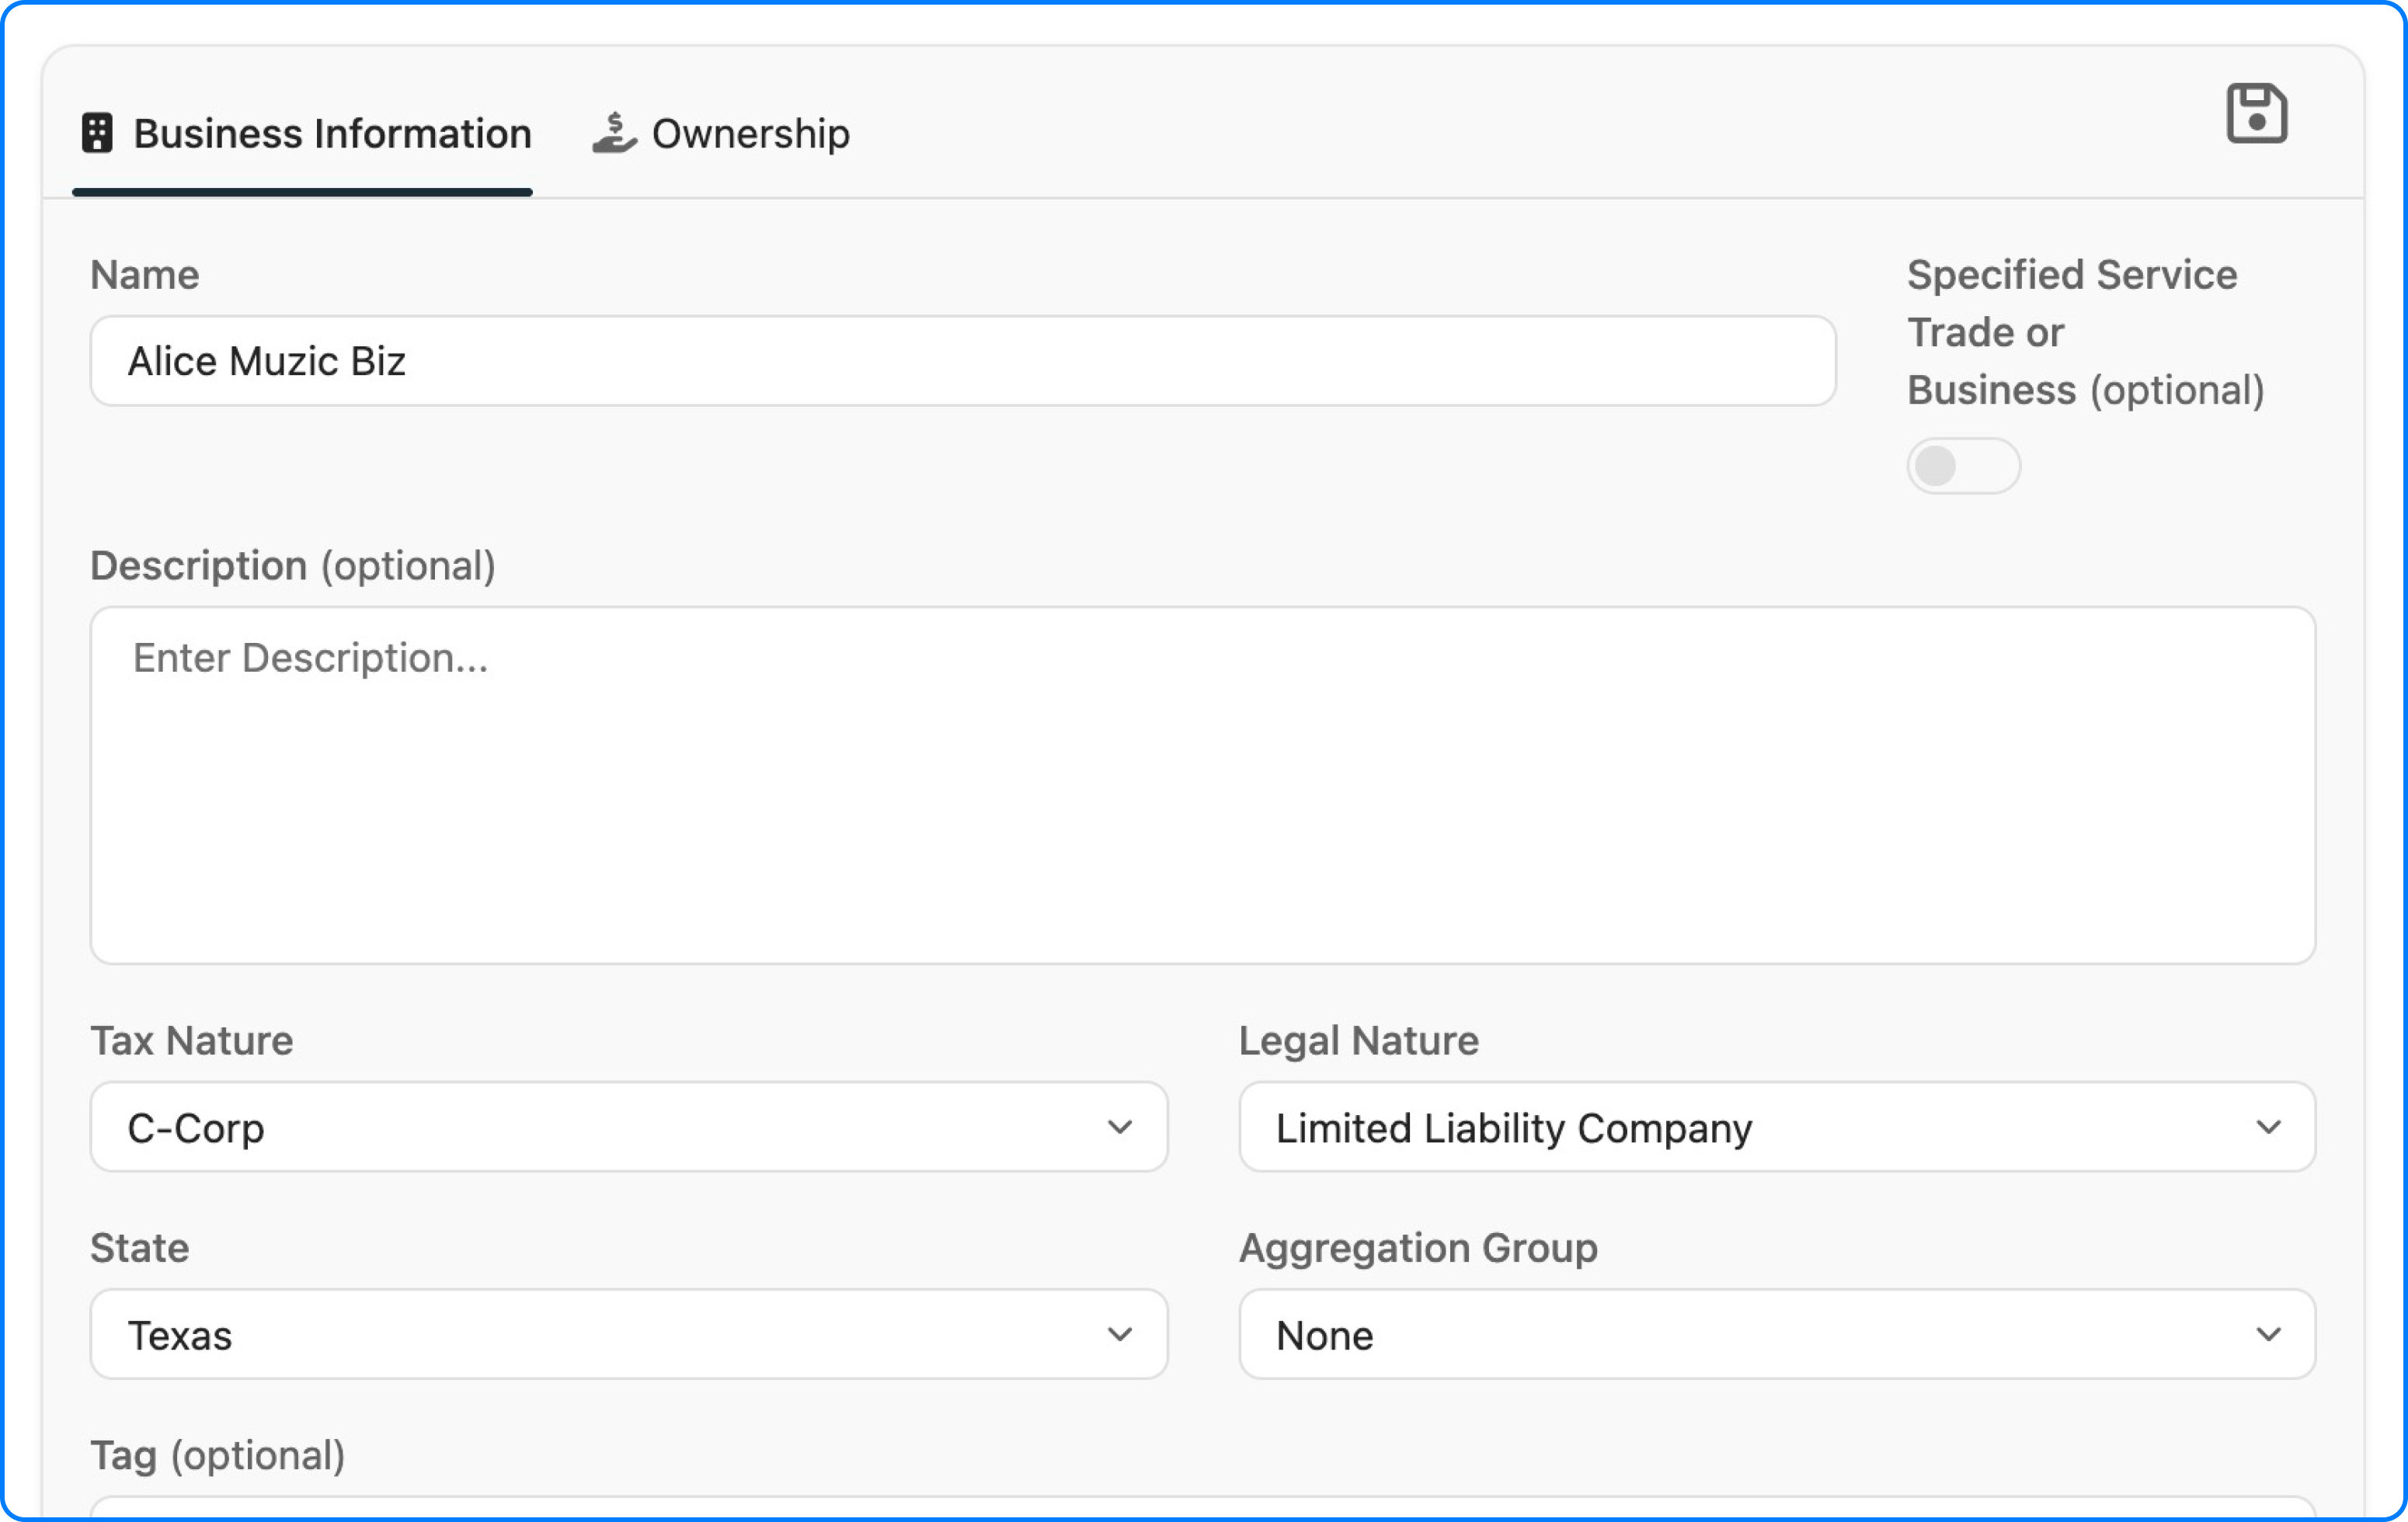Click the Name label above the input
2408x1522 pixels.
click(x=145, y=275)
